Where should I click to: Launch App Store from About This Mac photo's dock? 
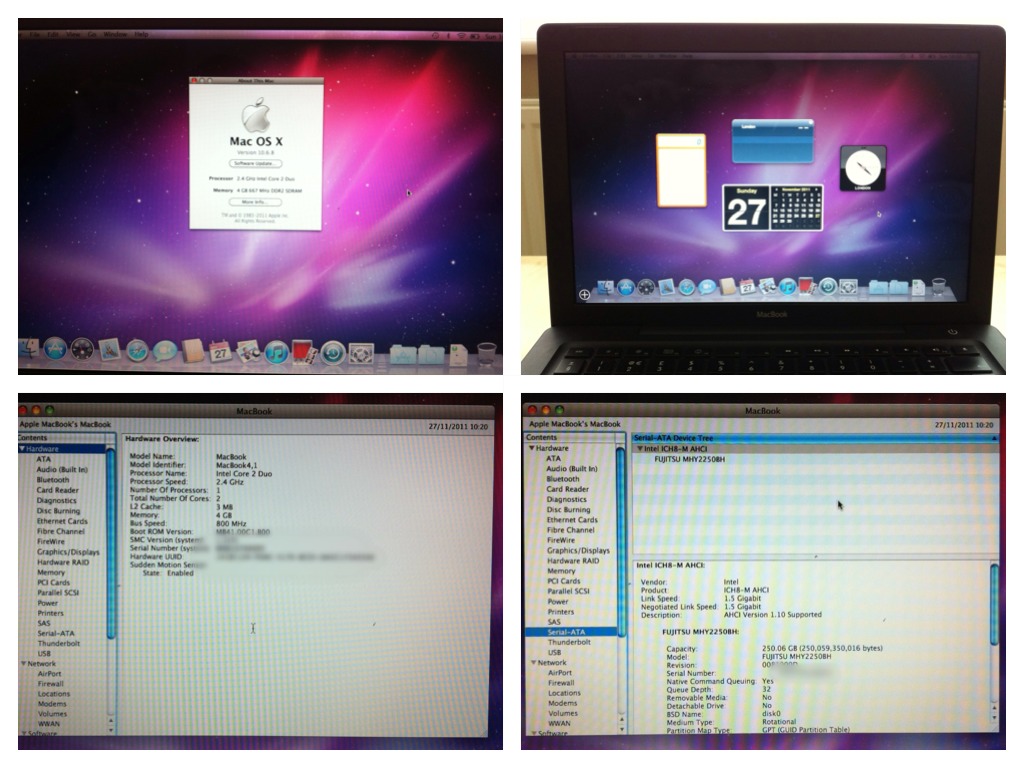click(x=56, y=349)
